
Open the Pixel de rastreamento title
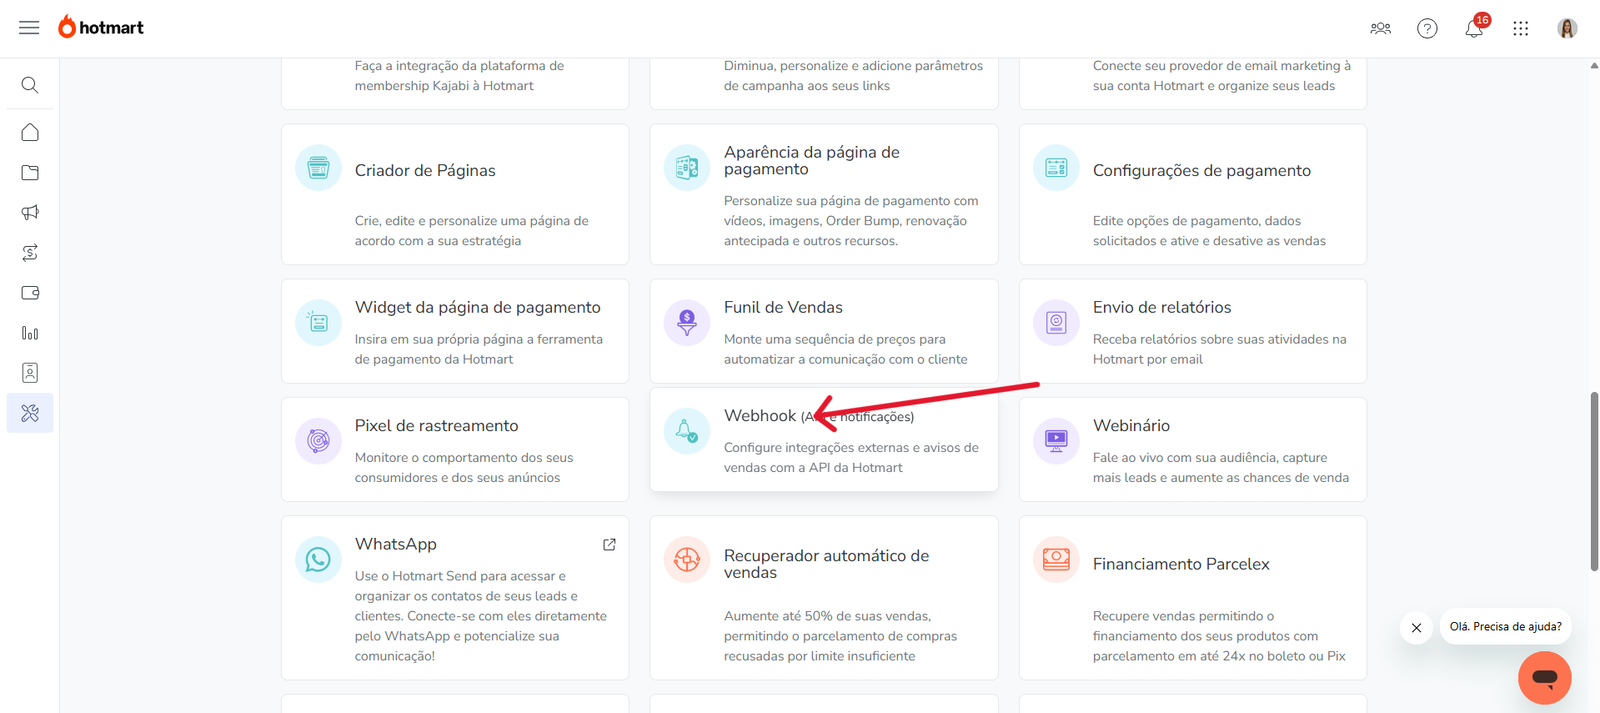pyautogui.click(x=436, y=426)
